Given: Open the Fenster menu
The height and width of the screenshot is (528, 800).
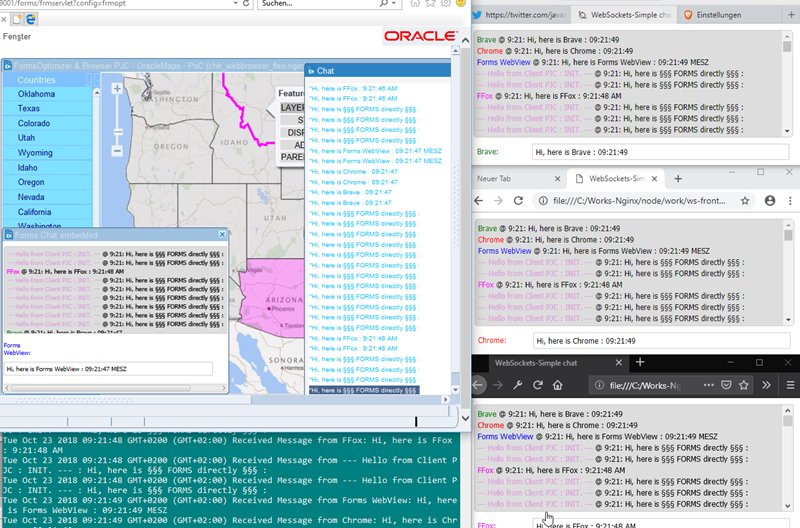Looking at the screenshot, I should click(17, 37).
